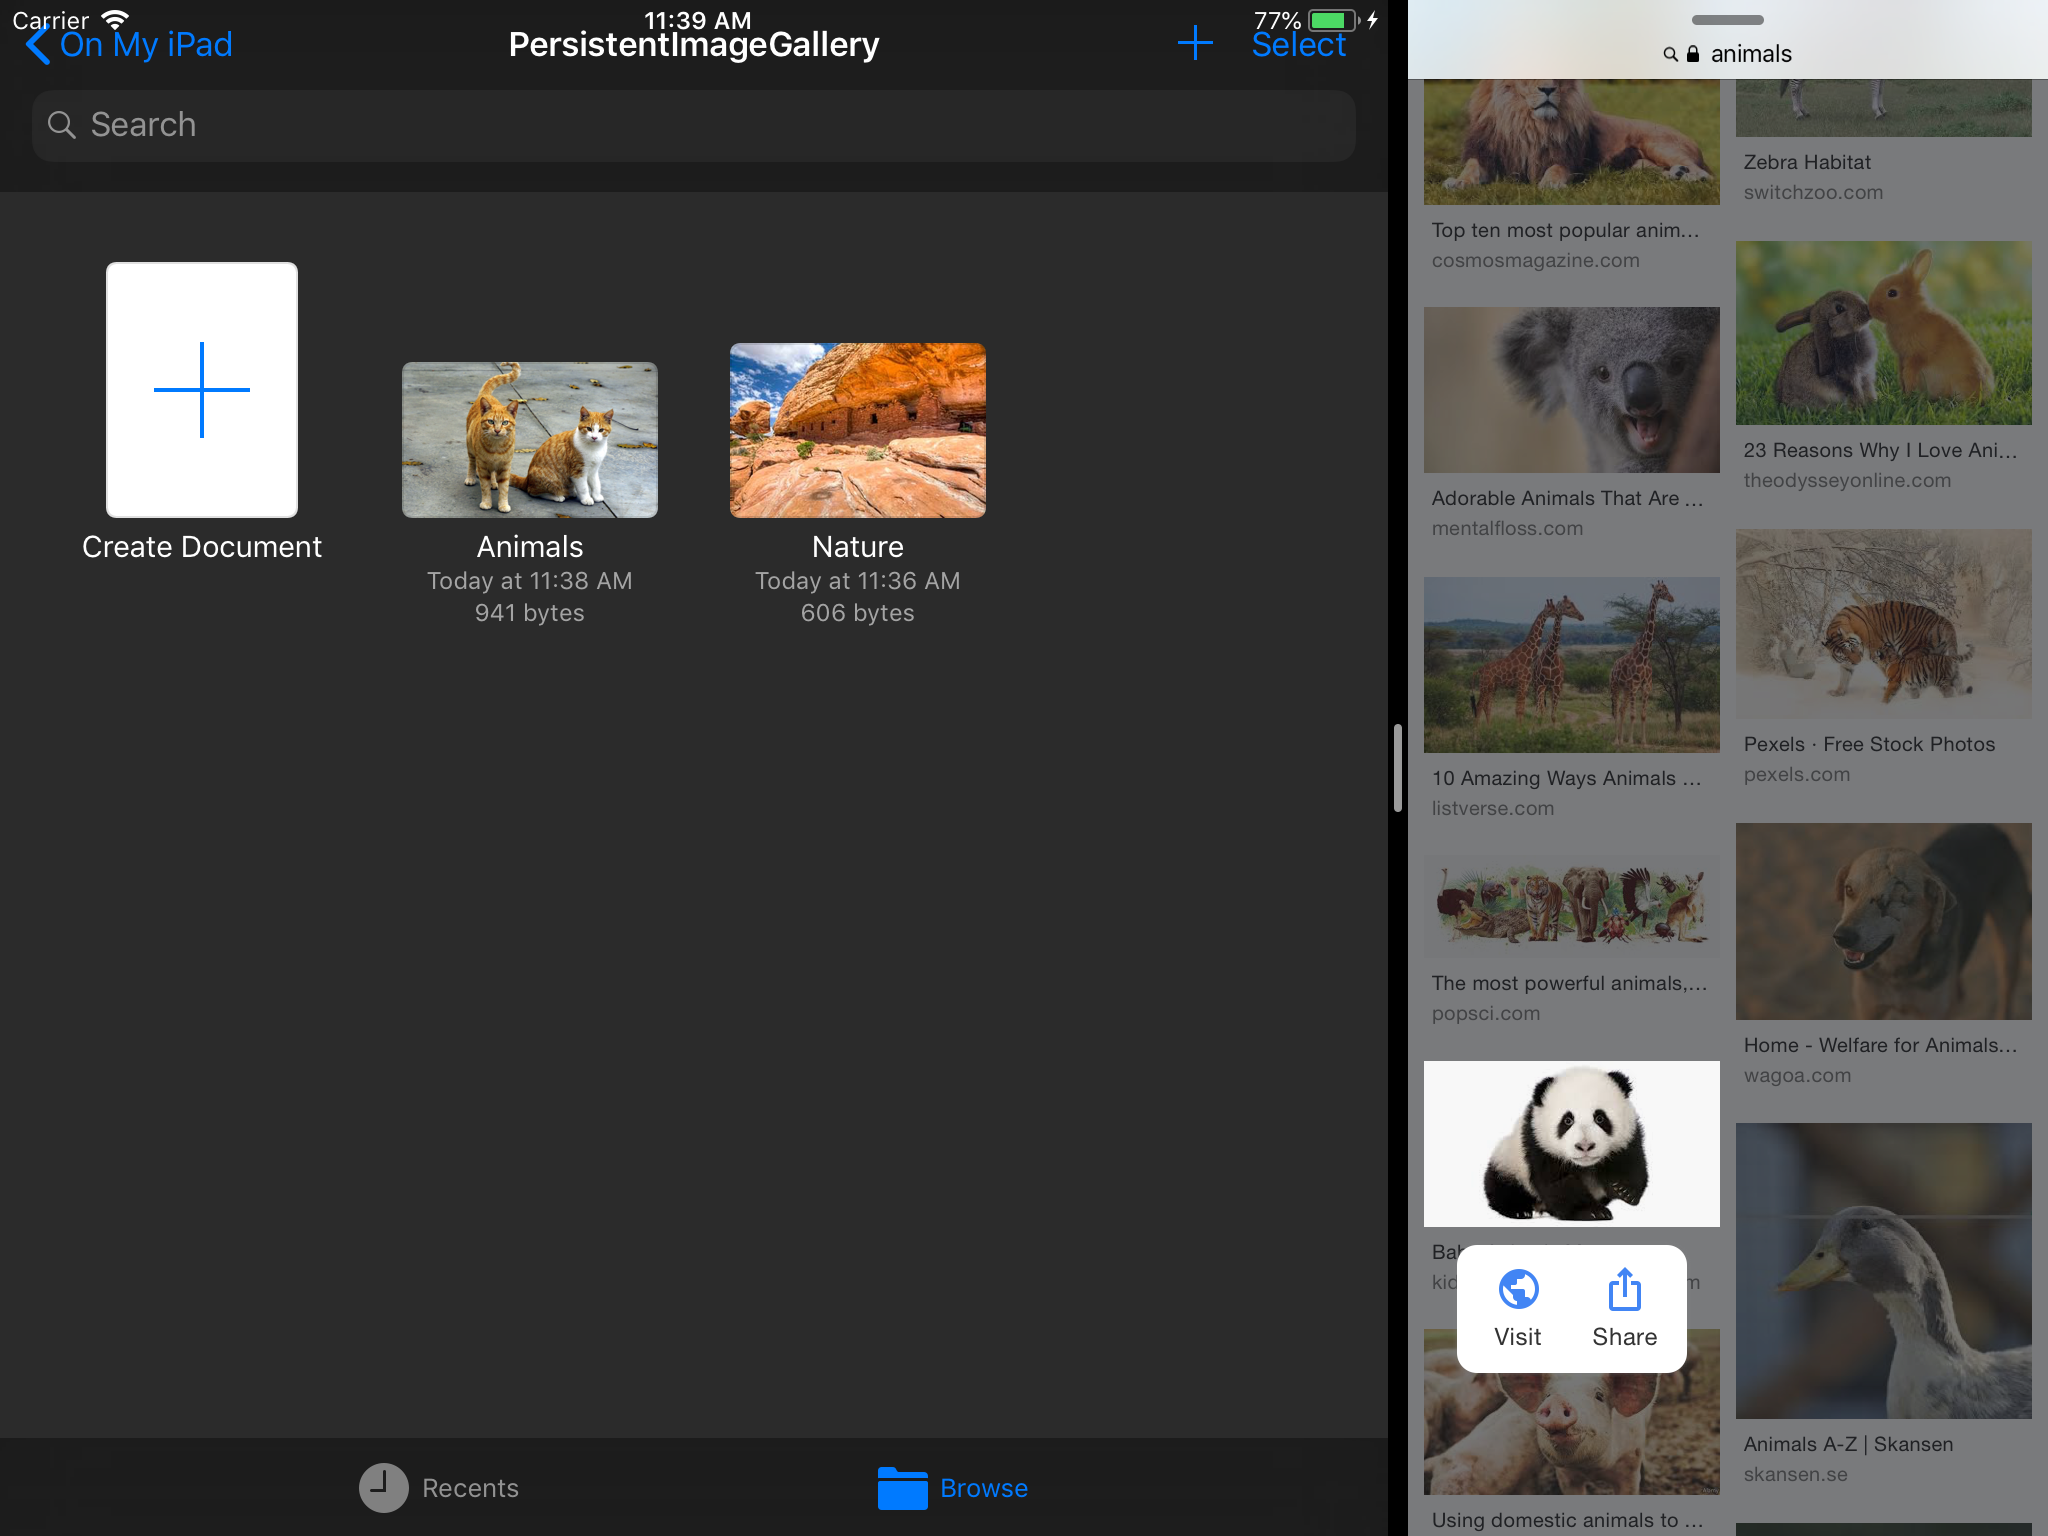Click the split view divider handle
Screen dimensions: 2048x1536
[1397, 768]
